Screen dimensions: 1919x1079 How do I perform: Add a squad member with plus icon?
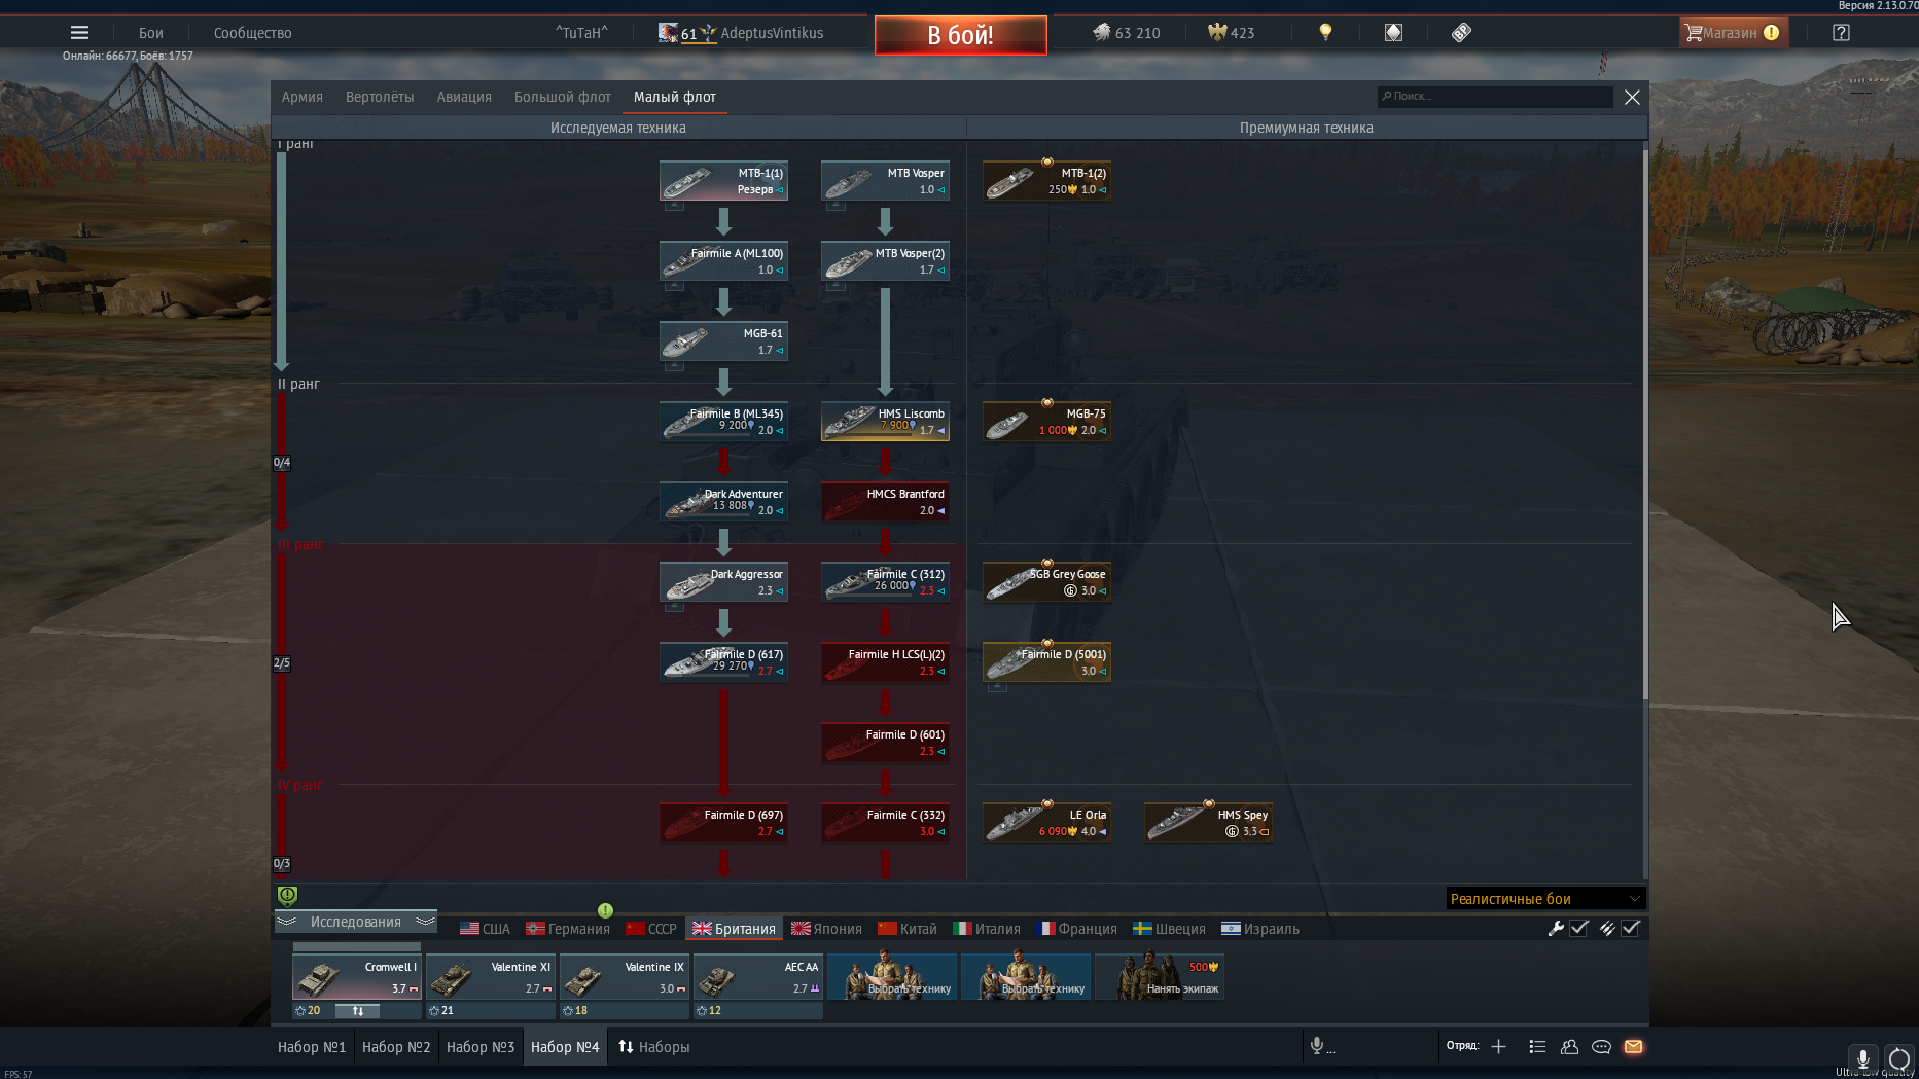click(x=1498, y=1046)
